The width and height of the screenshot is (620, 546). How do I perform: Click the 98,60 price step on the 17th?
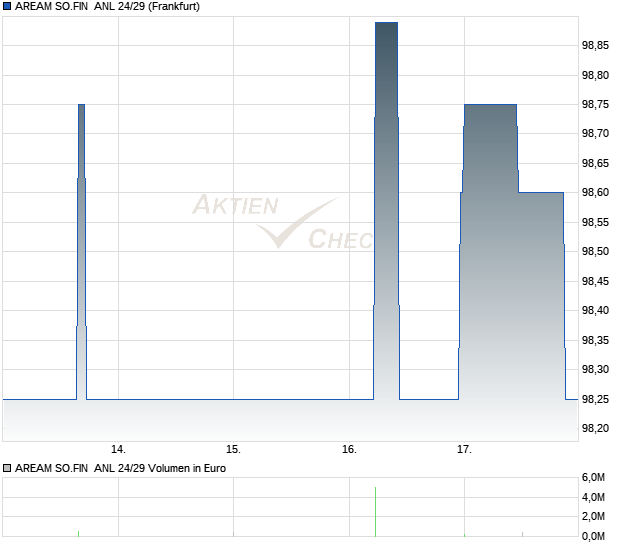click(541, 193)
